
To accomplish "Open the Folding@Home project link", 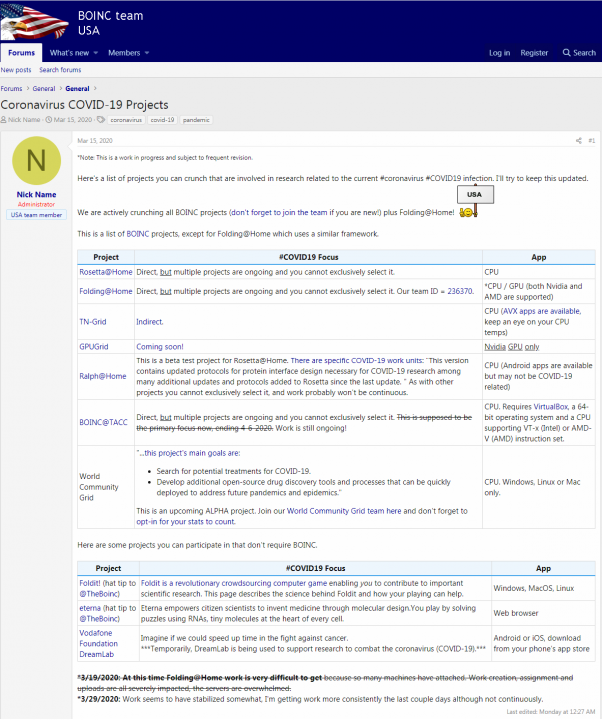I will (x=106, y=291).
